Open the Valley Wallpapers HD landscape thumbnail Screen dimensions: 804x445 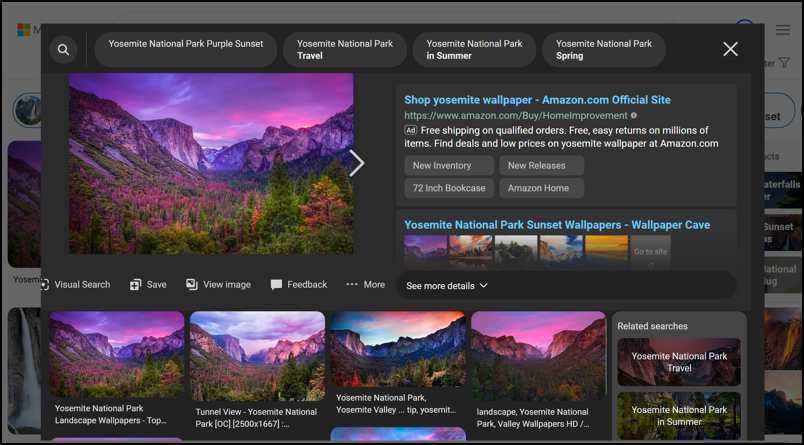tap(538, 356)
